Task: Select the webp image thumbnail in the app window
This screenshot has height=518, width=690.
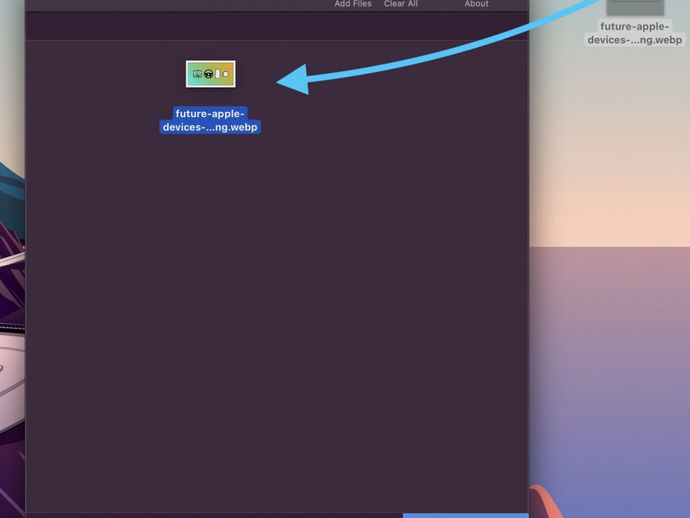Action: point(211,74)
